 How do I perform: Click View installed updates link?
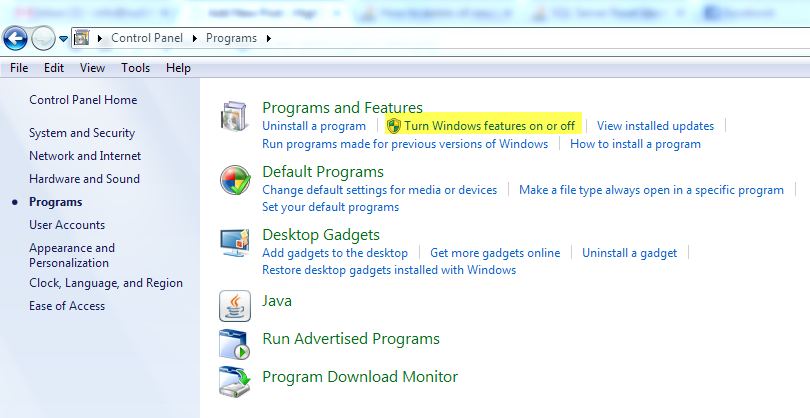pyautogui.click(x=656, y=126)
